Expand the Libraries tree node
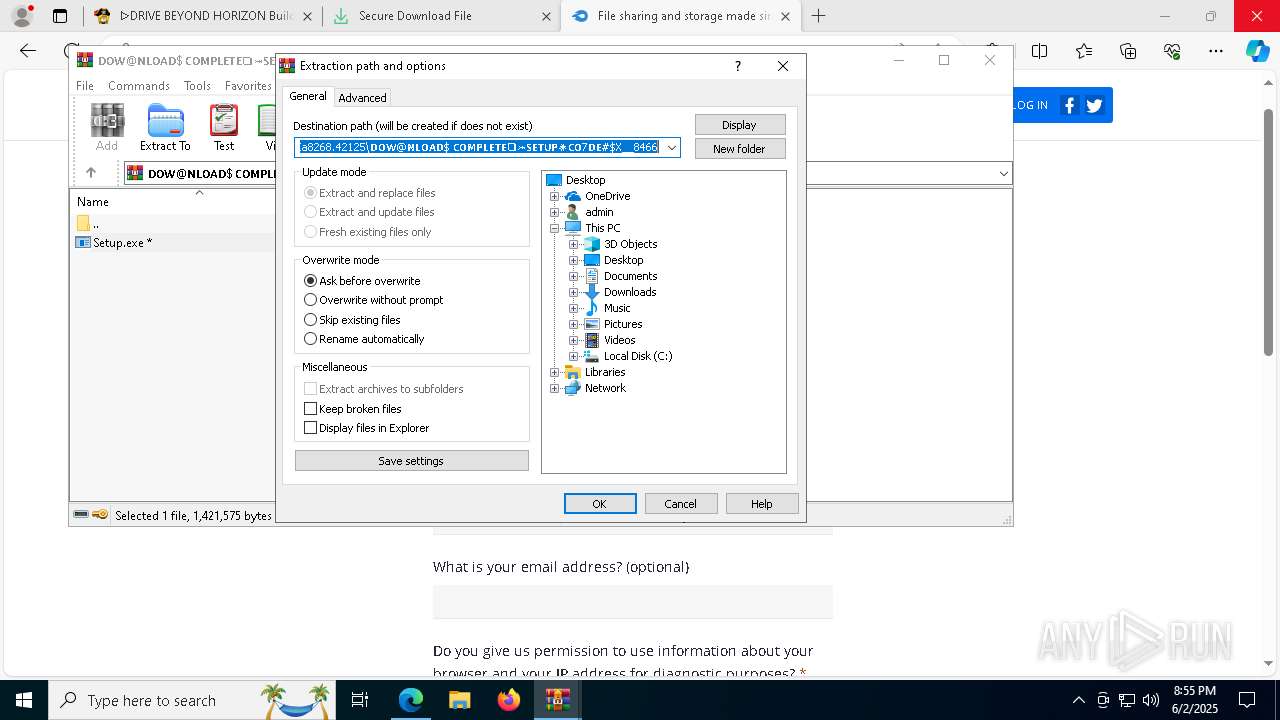 (554, 372)
